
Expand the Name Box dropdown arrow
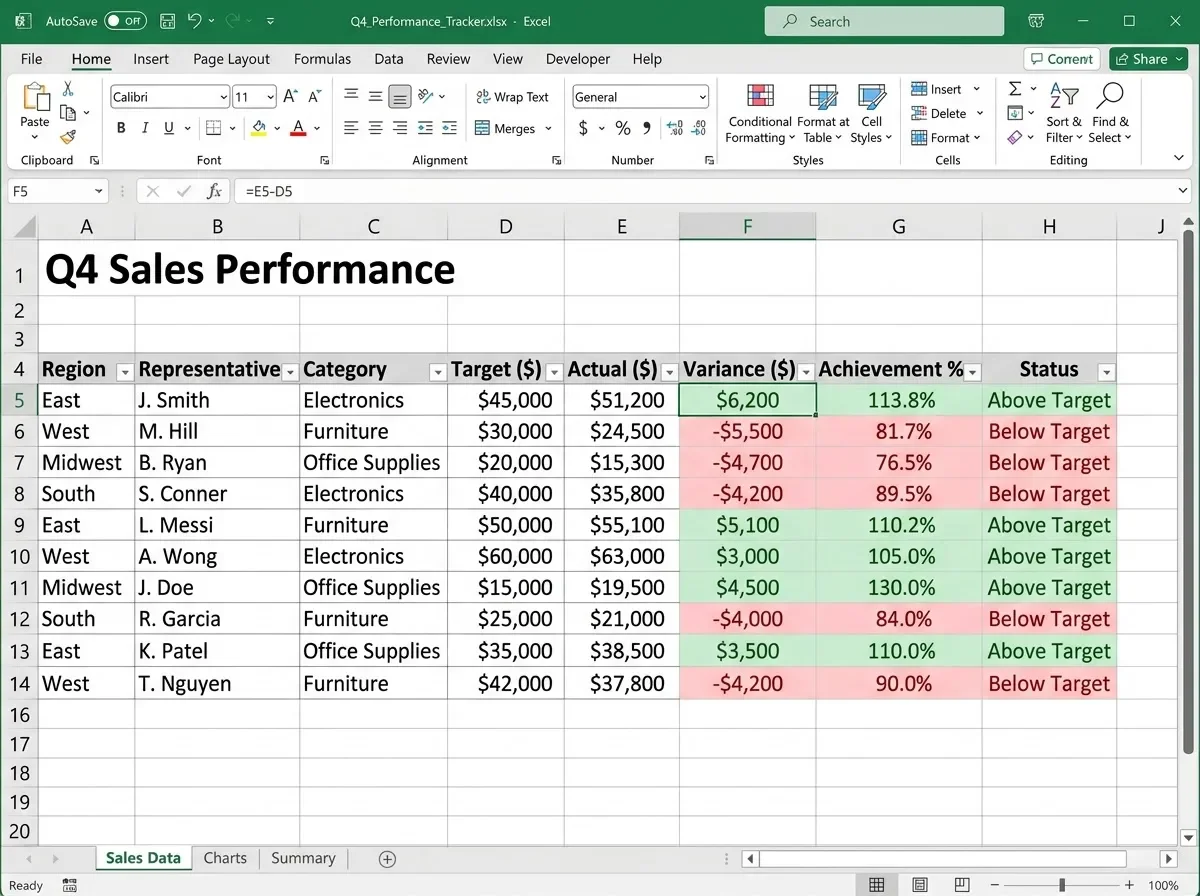click(98, 191)
